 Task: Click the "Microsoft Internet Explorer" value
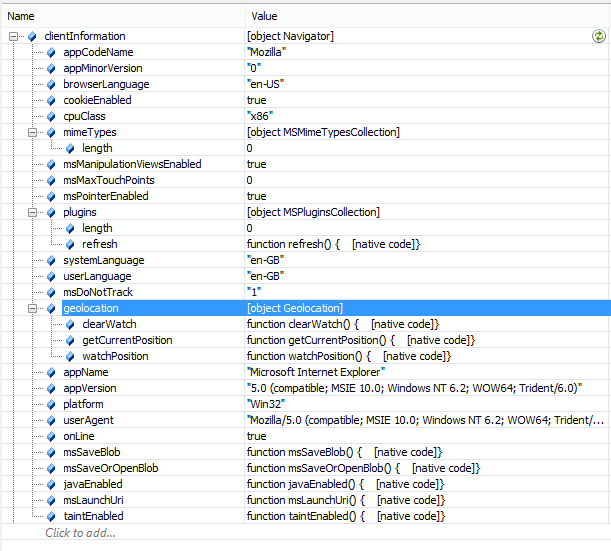pyautogui.click(x=316, y=372)
